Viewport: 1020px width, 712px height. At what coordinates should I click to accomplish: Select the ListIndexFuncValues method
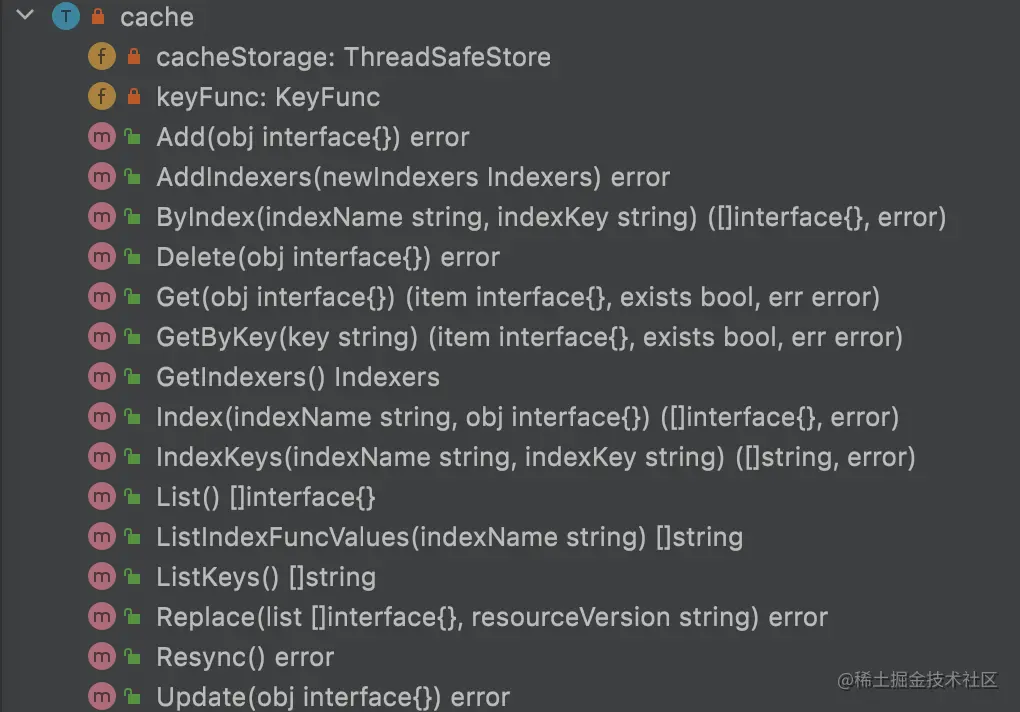[449, 537]
